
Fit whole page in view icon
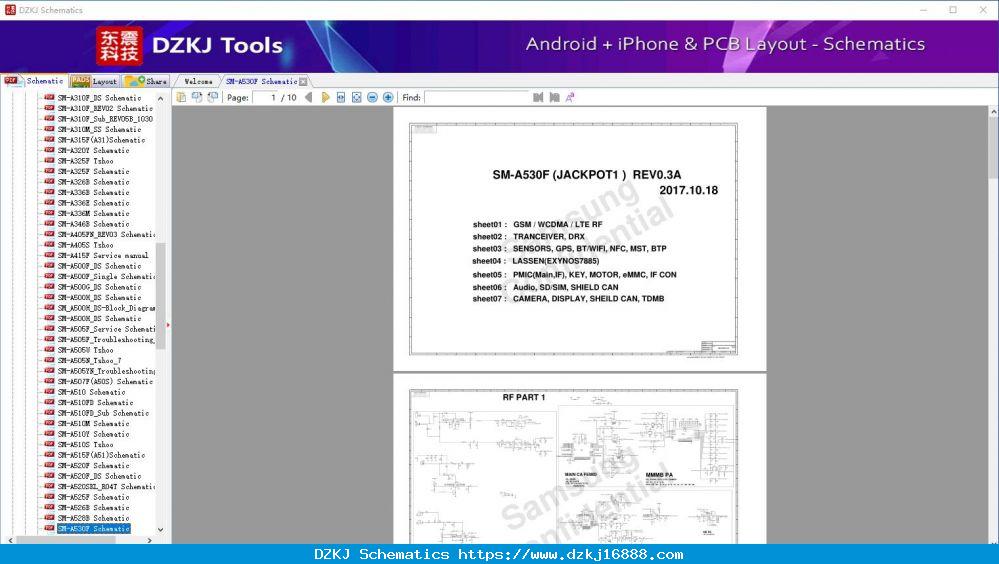[357, 98]
